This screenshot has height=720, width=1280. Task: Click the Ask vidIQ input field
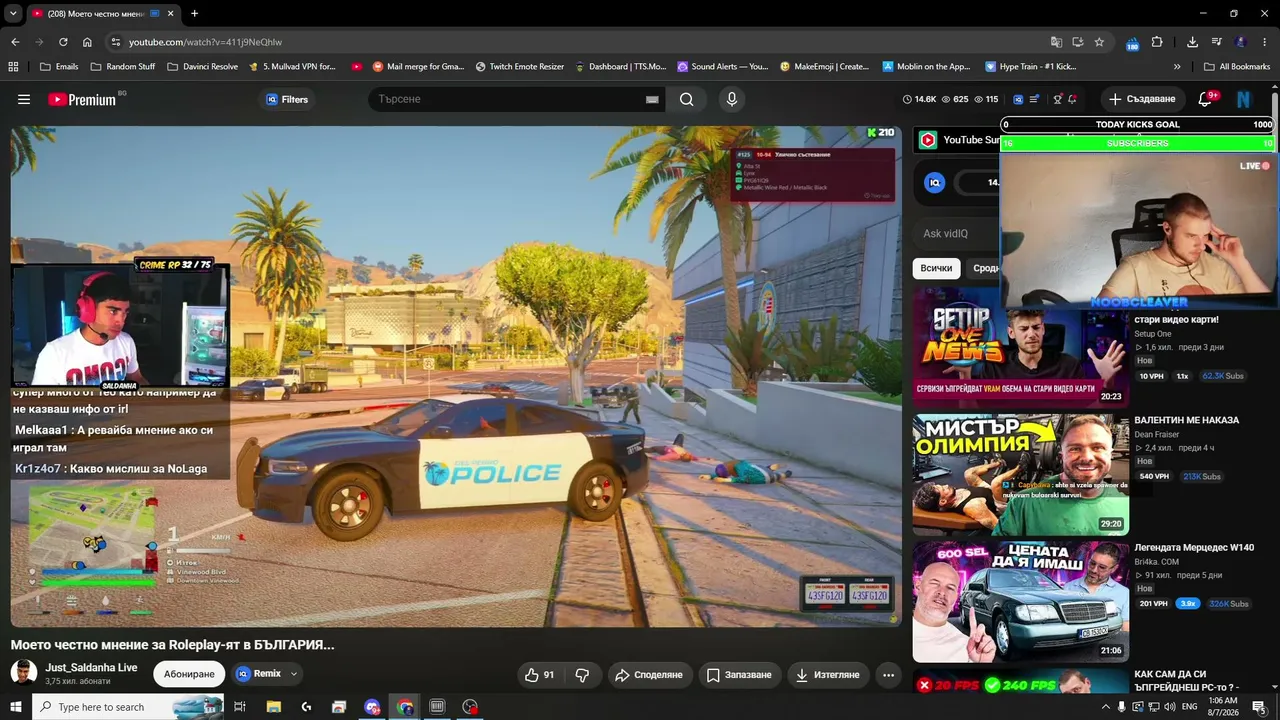pyautogui.click(x=956, y=234)
